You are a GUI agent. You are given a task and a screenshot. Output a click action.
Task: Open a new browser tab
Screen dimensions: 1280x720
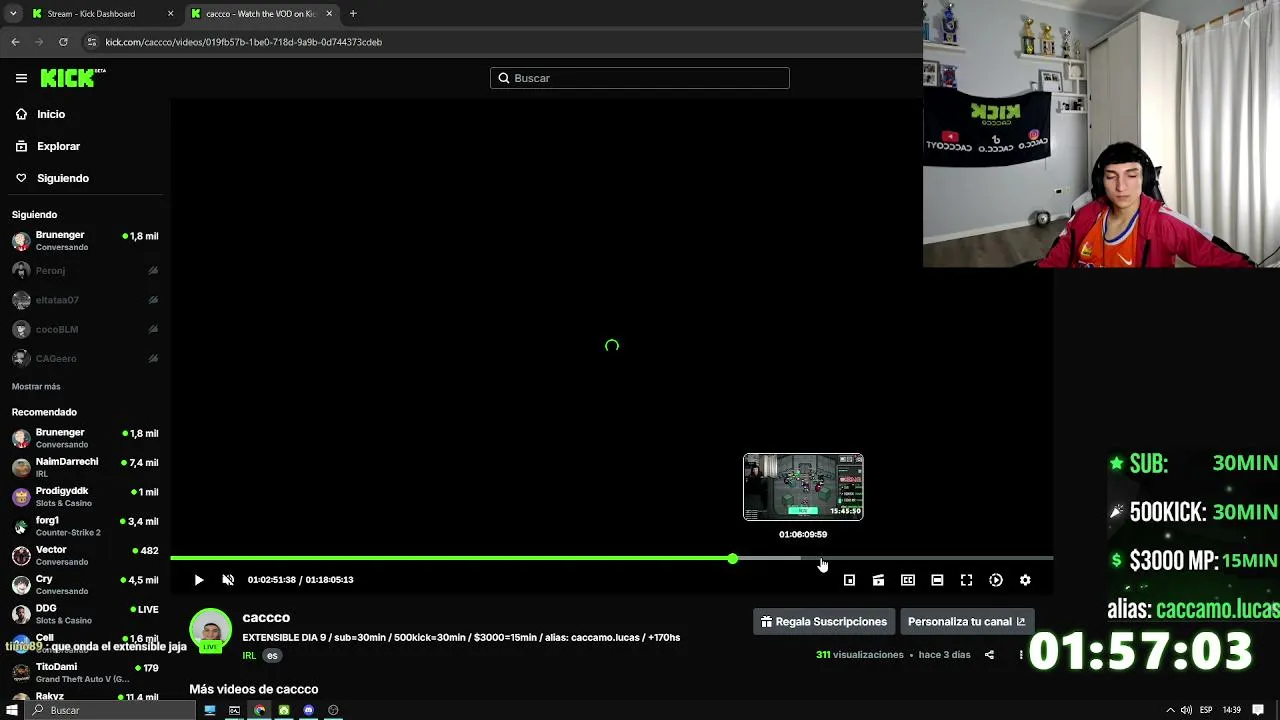353,14
